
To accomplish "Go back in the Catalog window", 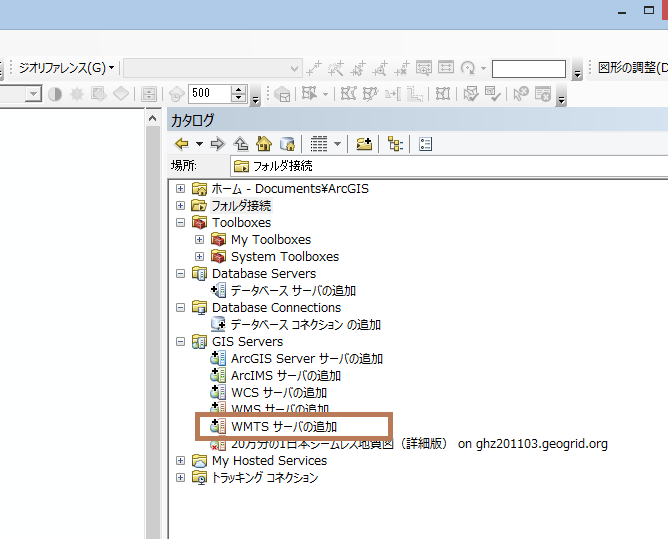I will pos(181,144).
